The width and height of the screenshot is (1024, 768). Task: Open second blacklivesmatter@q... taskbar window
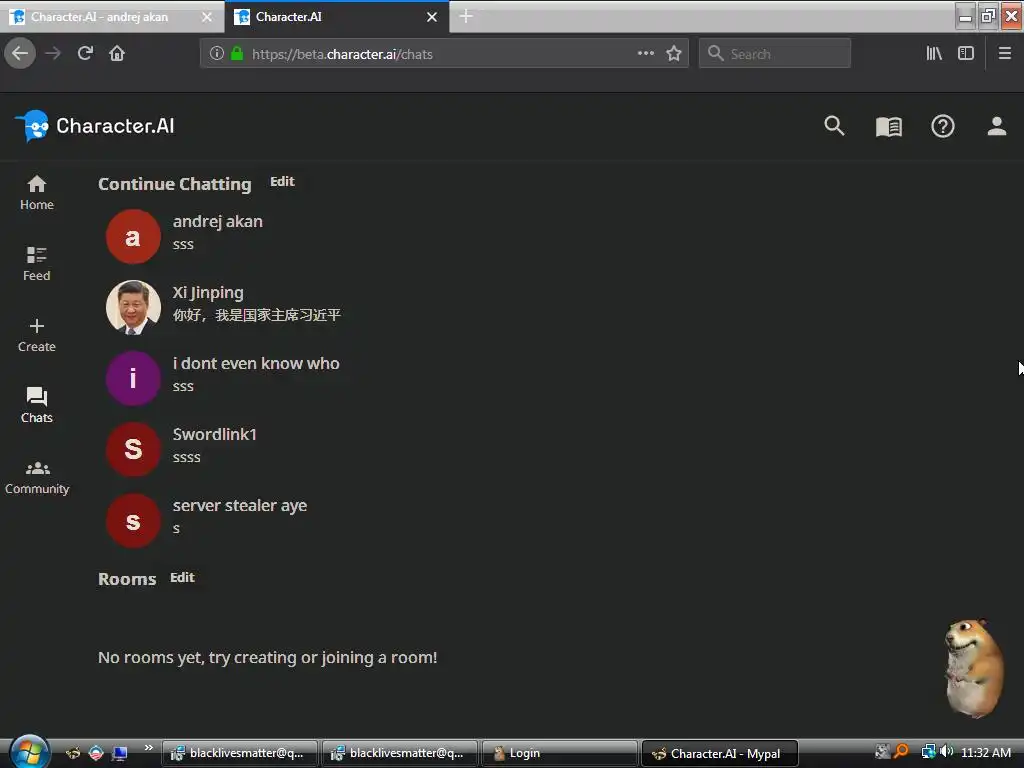[x=399, y=753]
